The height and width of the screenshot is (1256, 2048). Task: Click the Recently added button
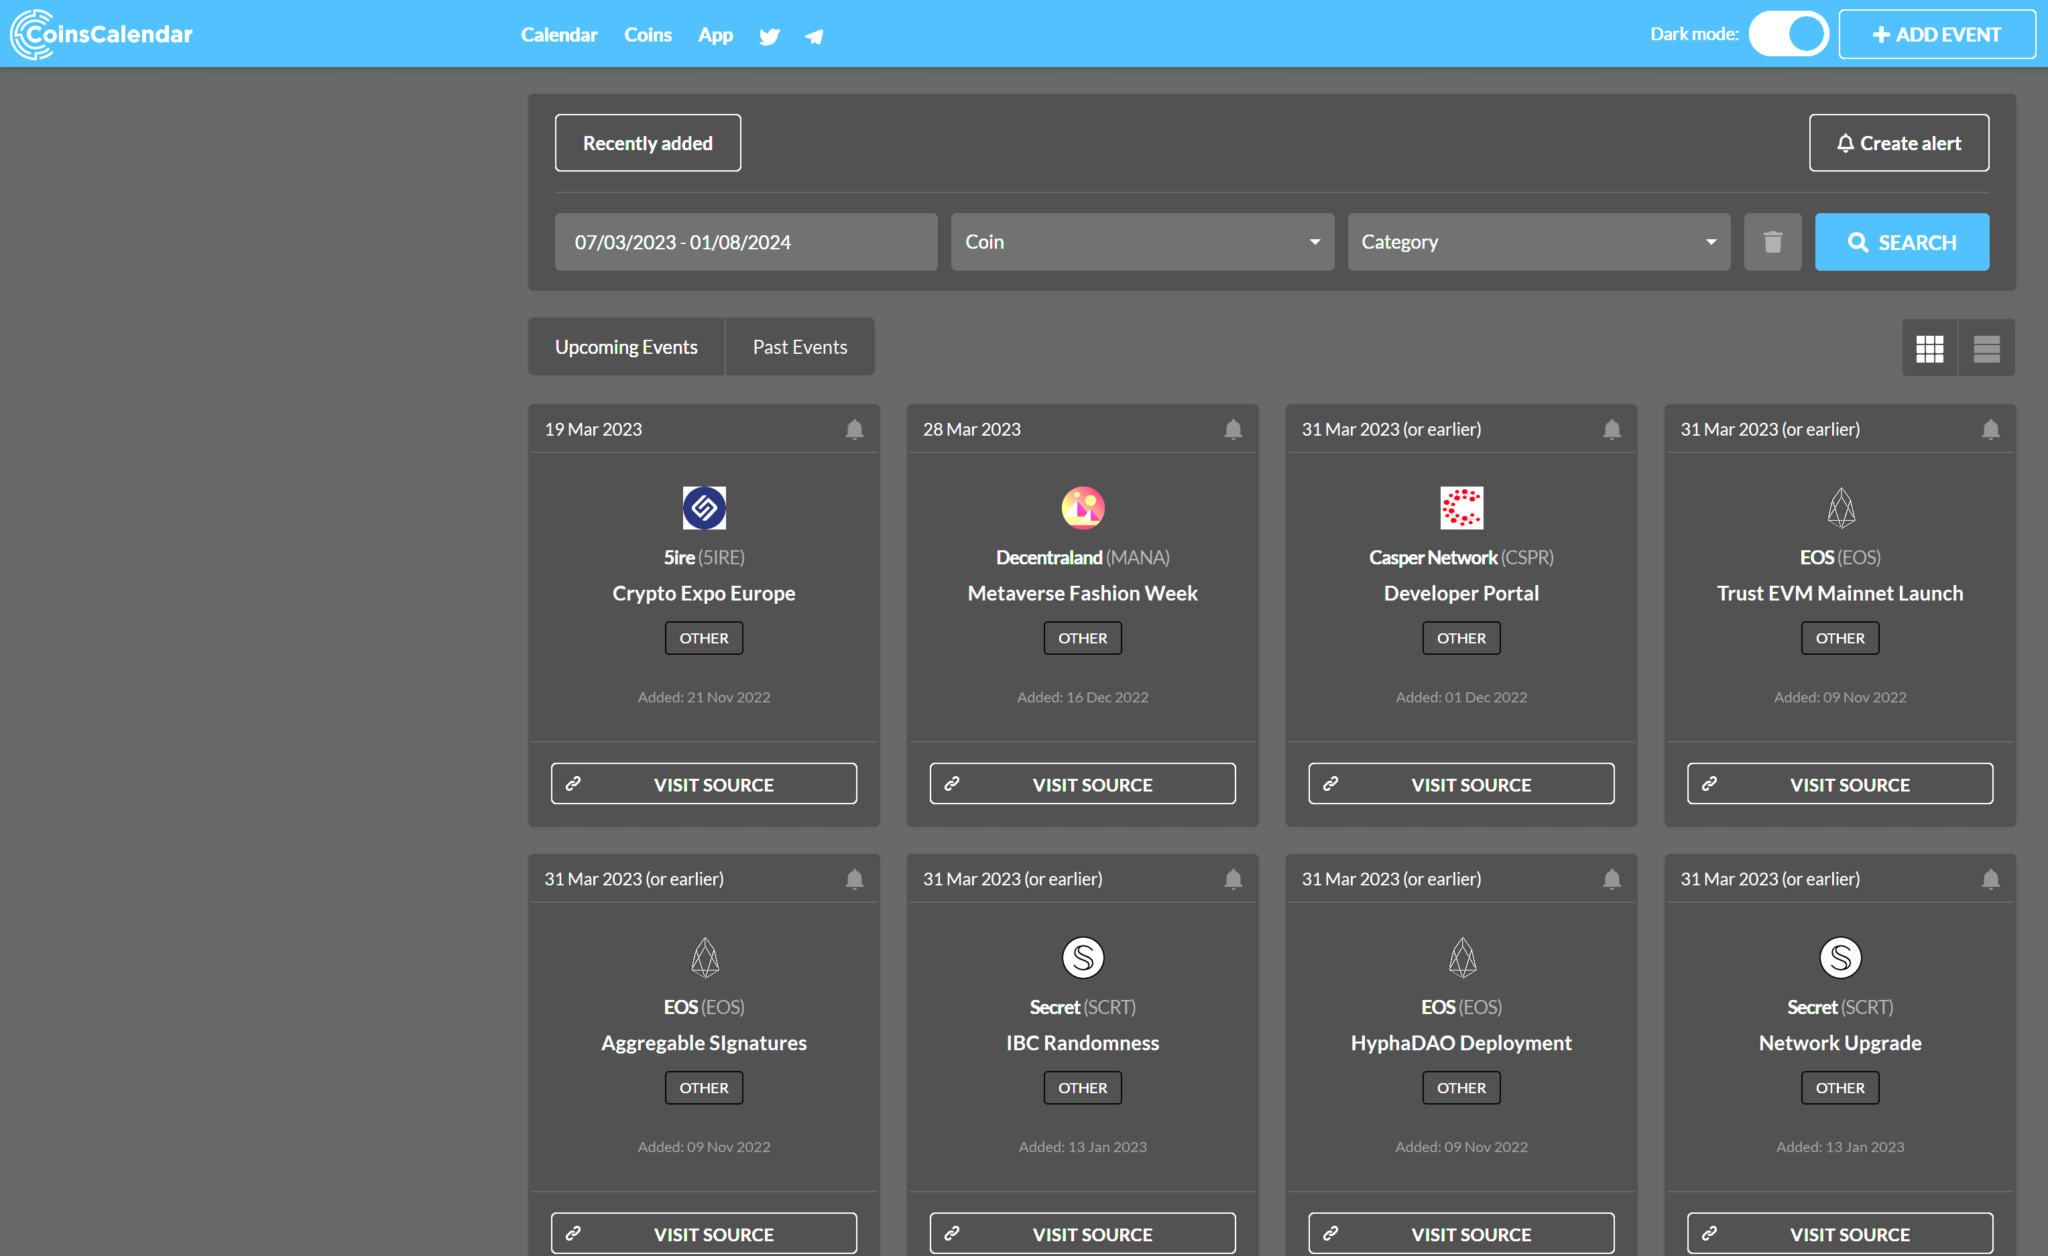648,143
